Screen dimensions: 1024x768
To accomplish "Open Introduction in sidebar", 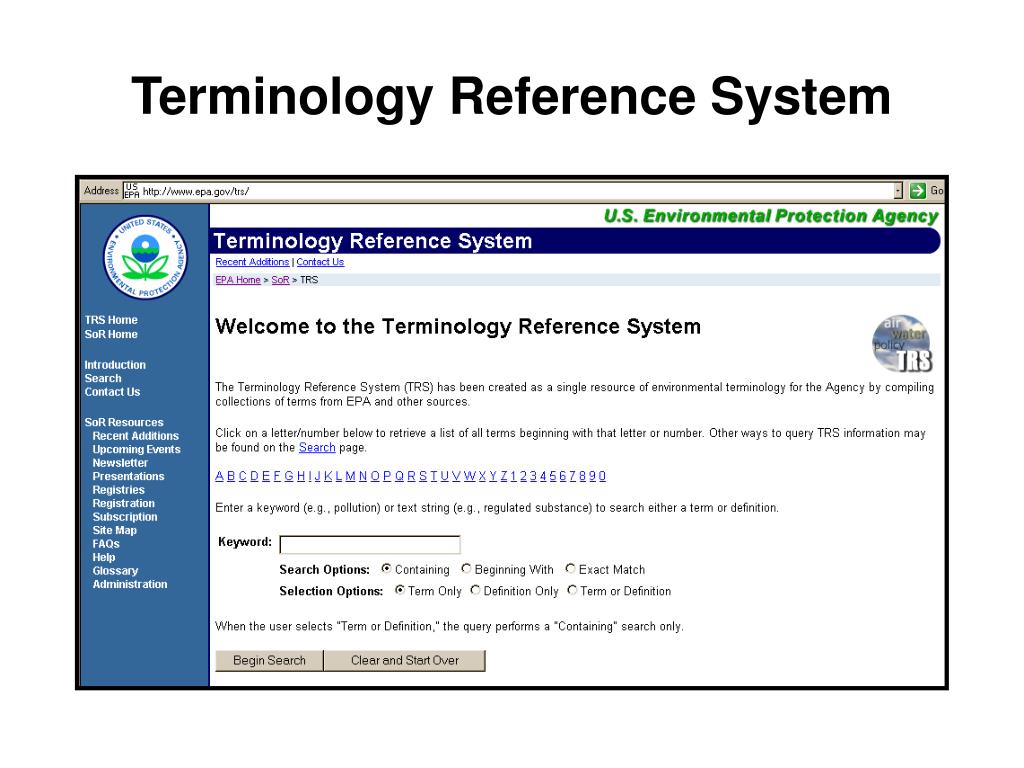I will (x=115, y=365).
